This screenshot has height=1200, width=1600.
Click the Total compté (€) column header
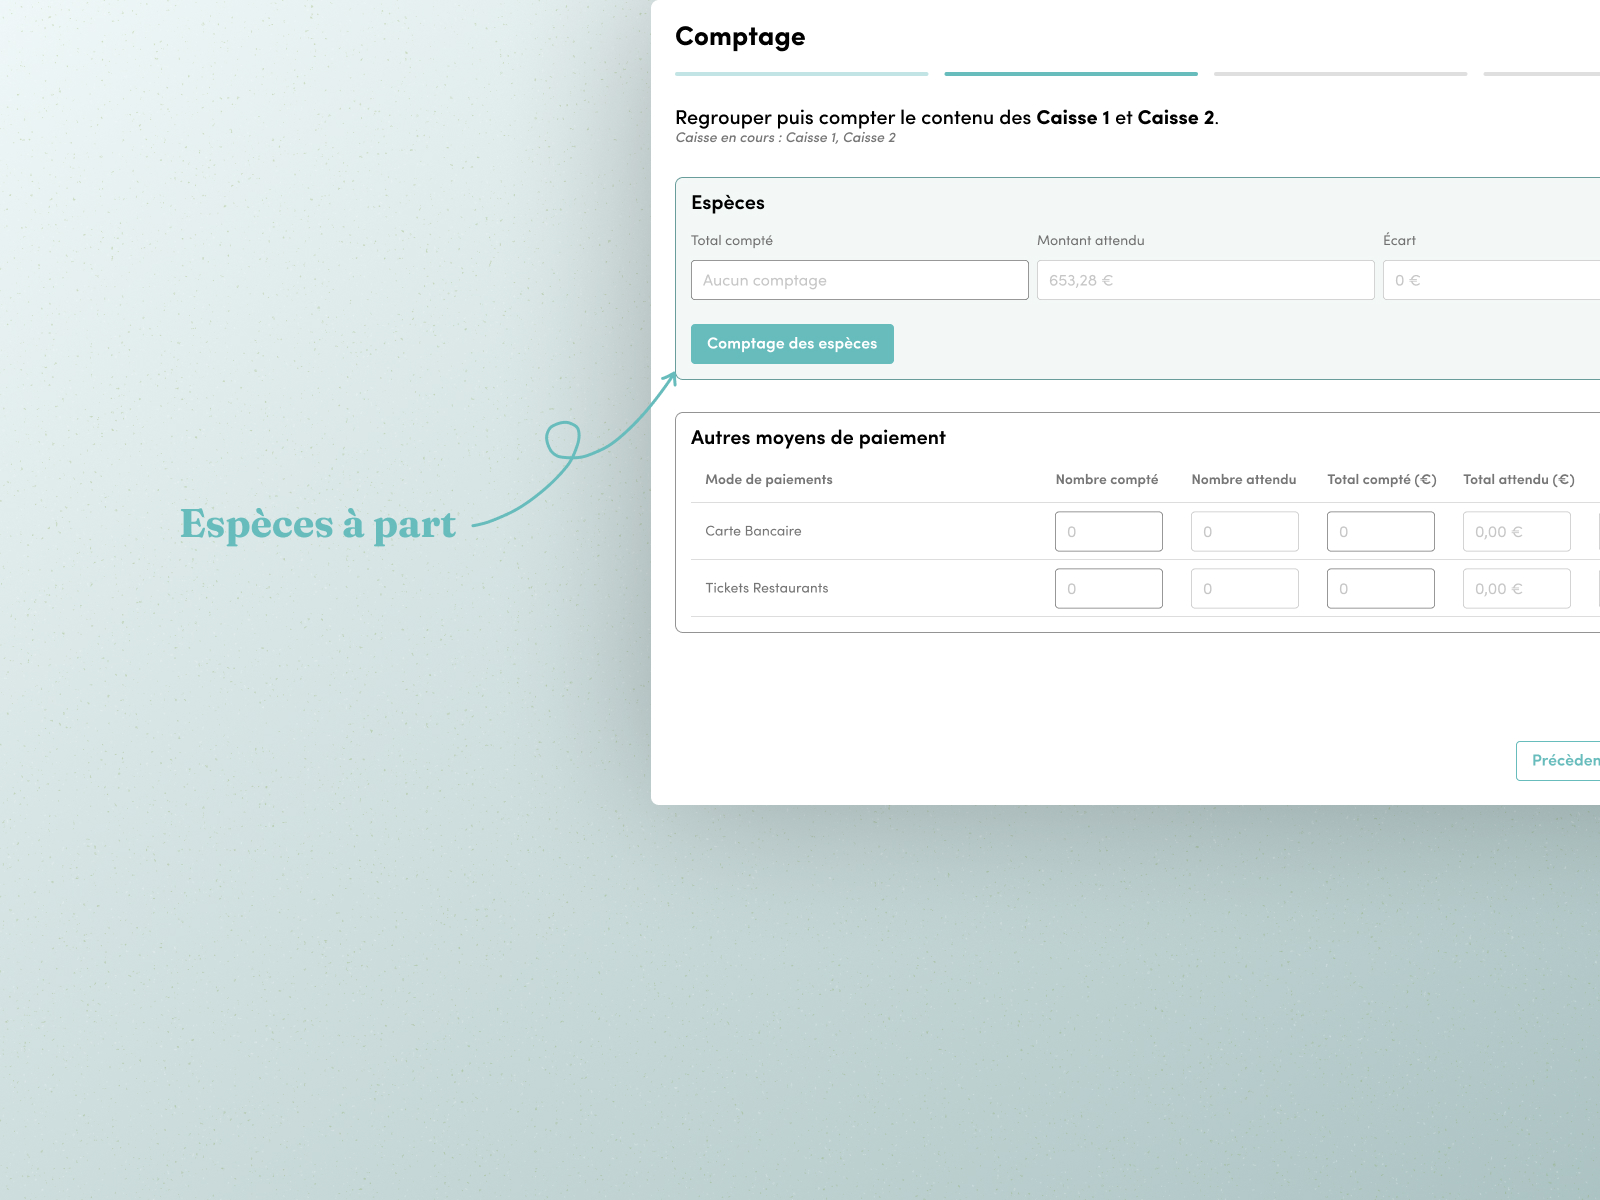pos(1382,480)
